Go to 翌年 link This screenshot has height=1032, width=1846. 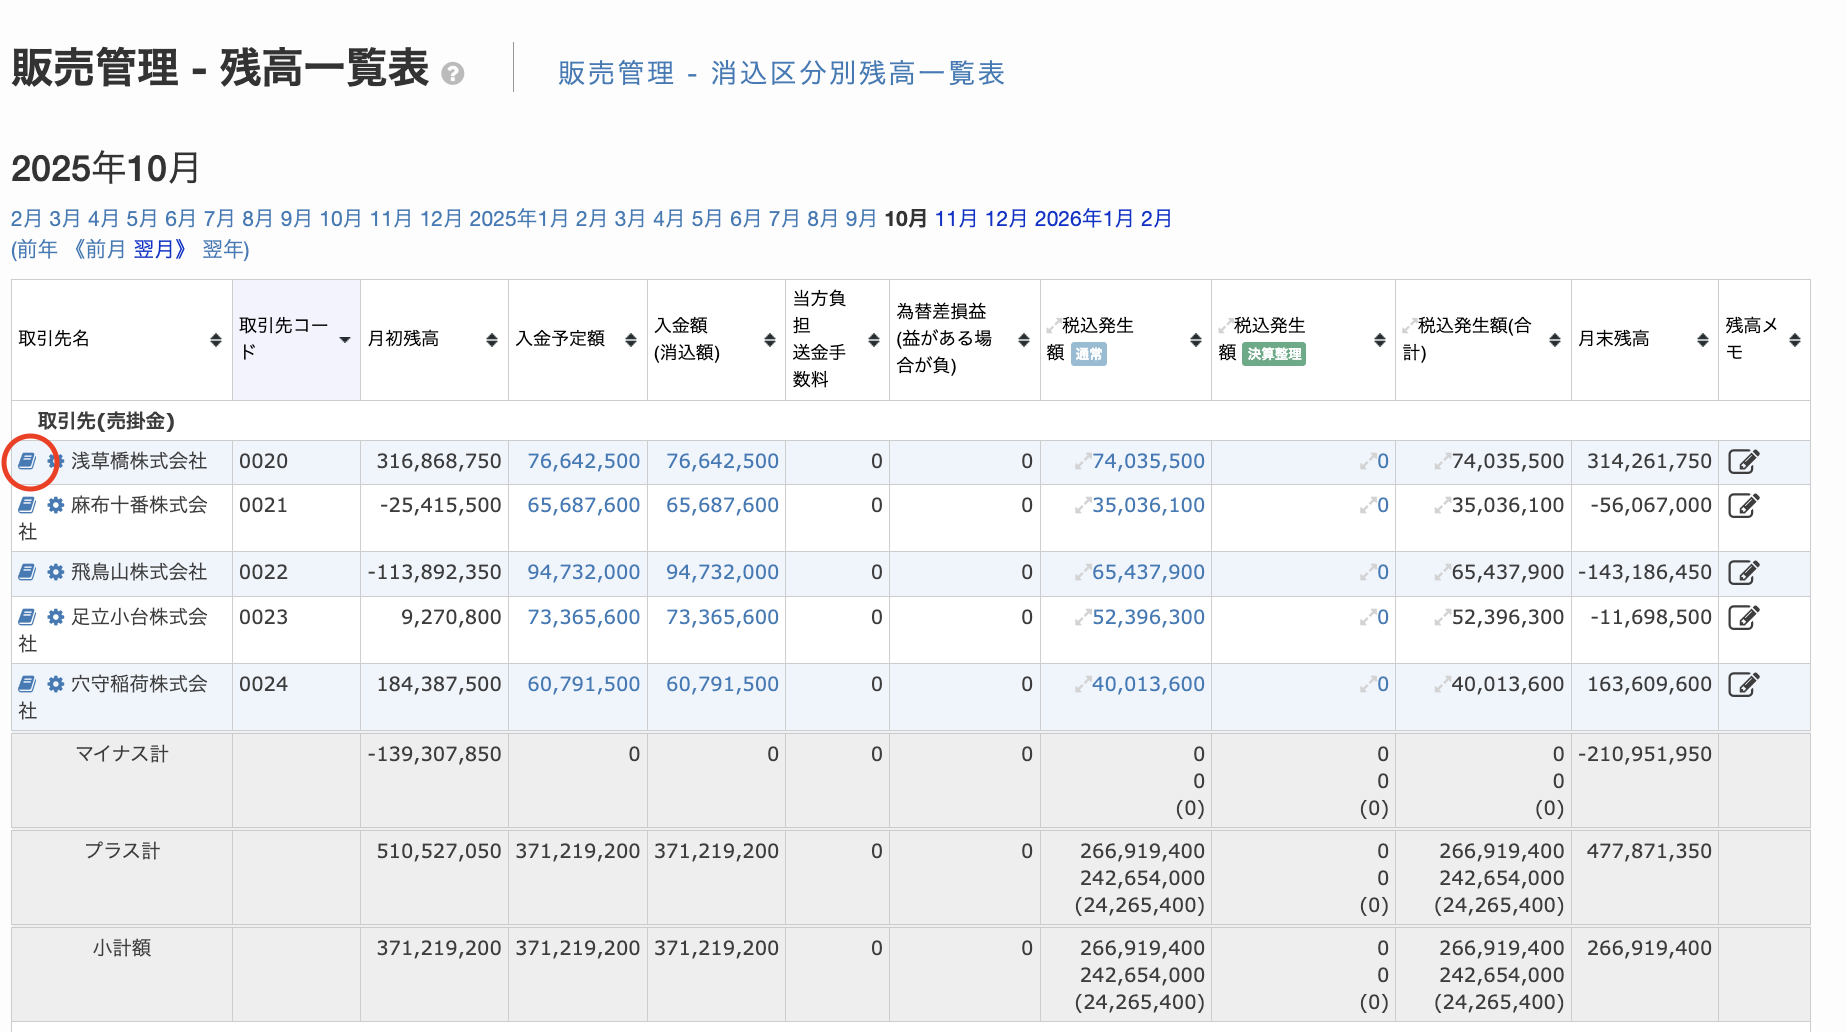[x=223, y=249]
